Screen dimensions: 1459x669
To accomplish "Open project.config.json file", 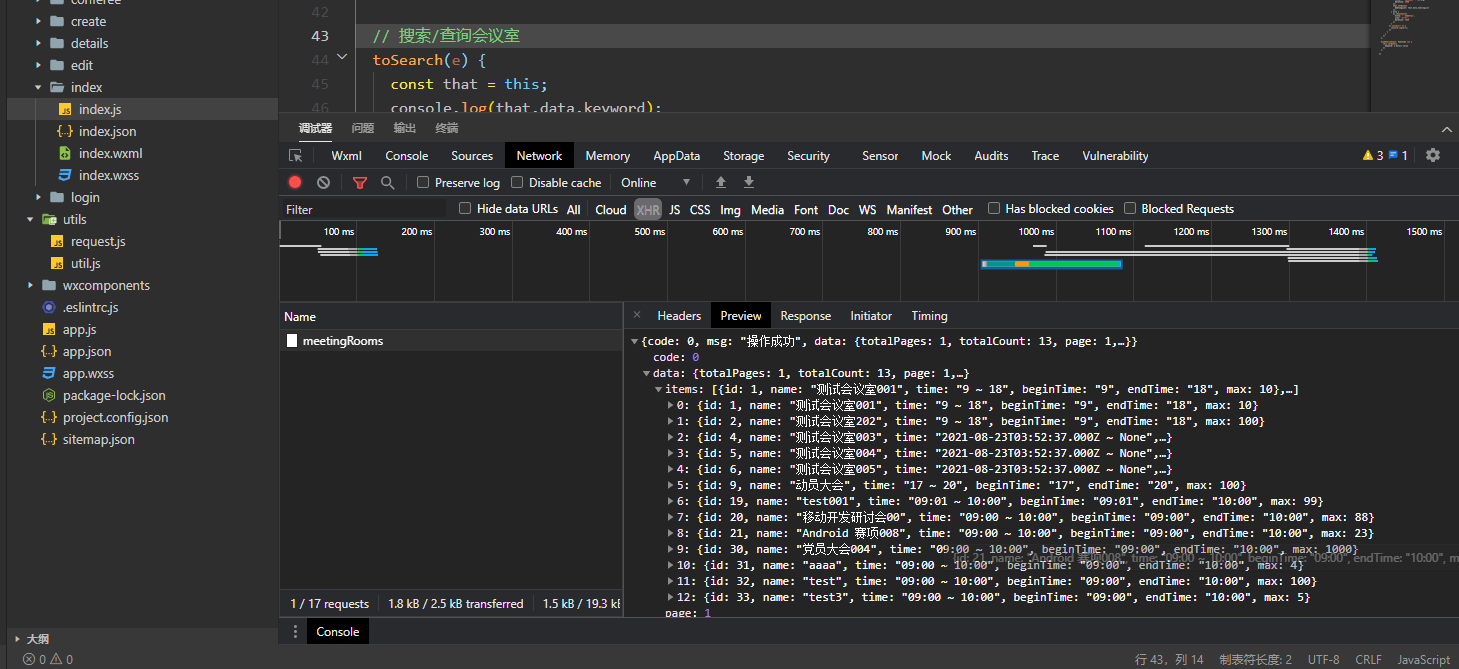I will [115, 417].
